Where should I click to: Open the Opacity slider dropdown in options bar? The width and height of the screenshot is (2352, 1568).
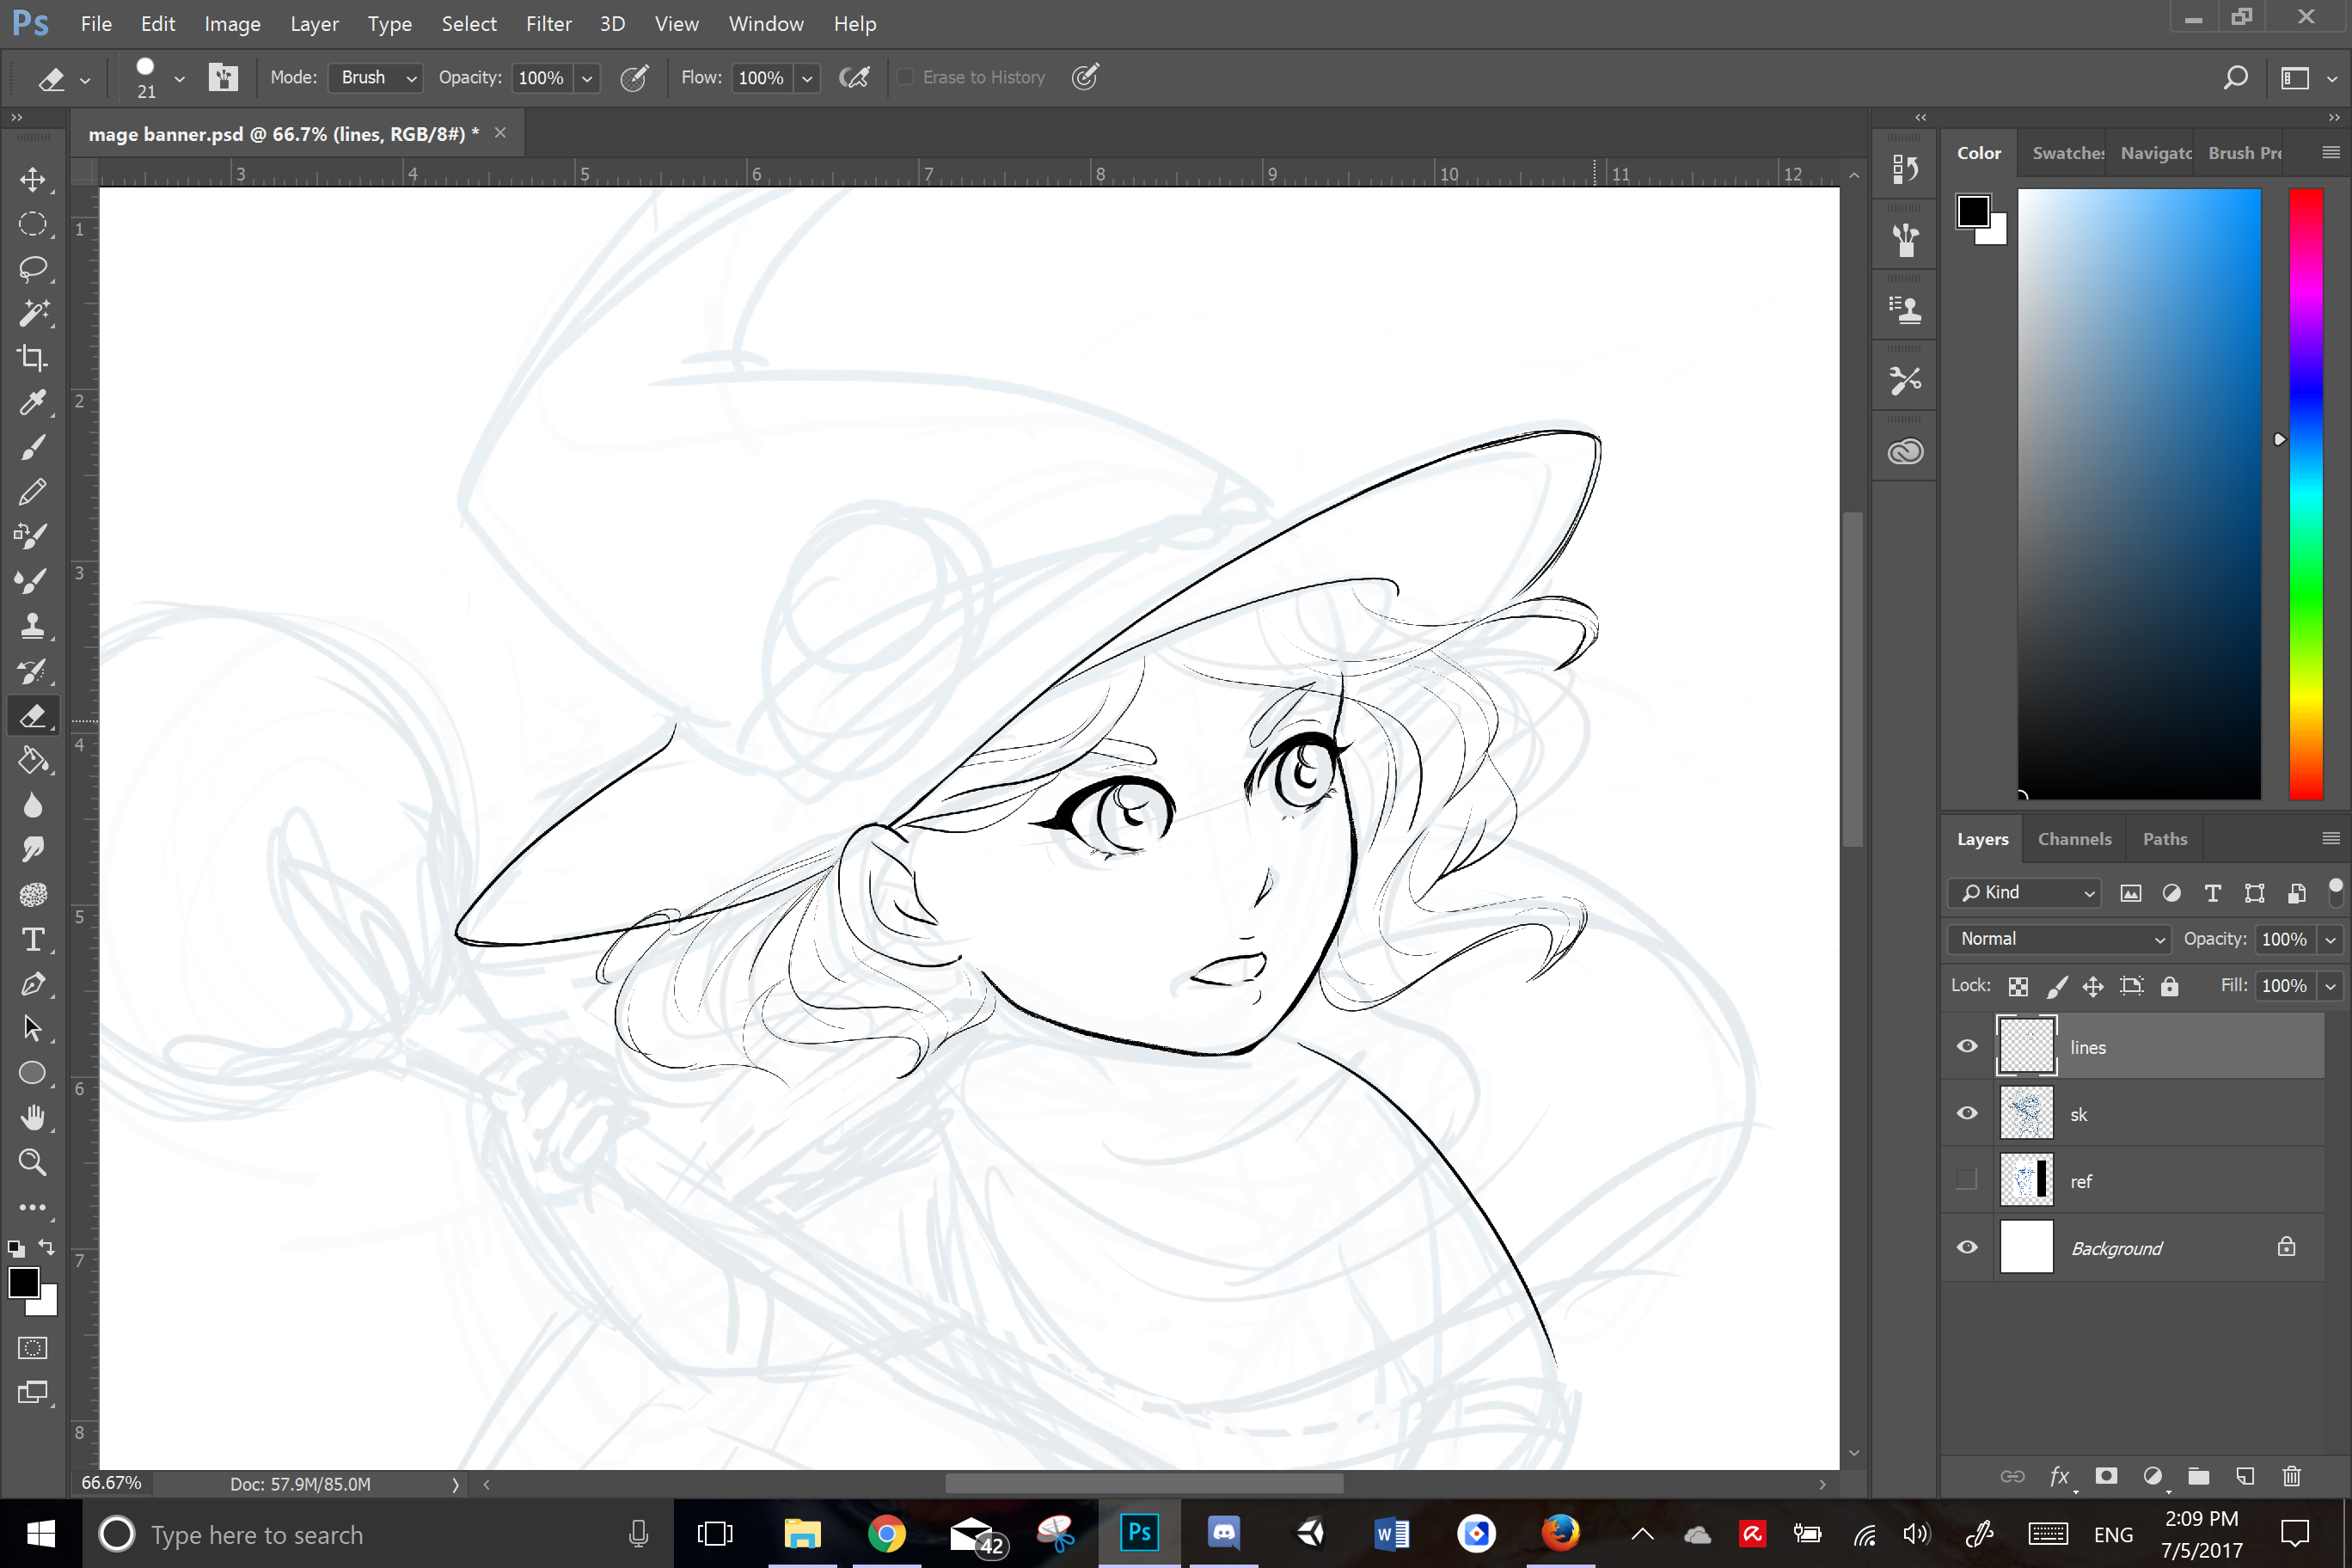pyautogui.click(x=587, y=78)
